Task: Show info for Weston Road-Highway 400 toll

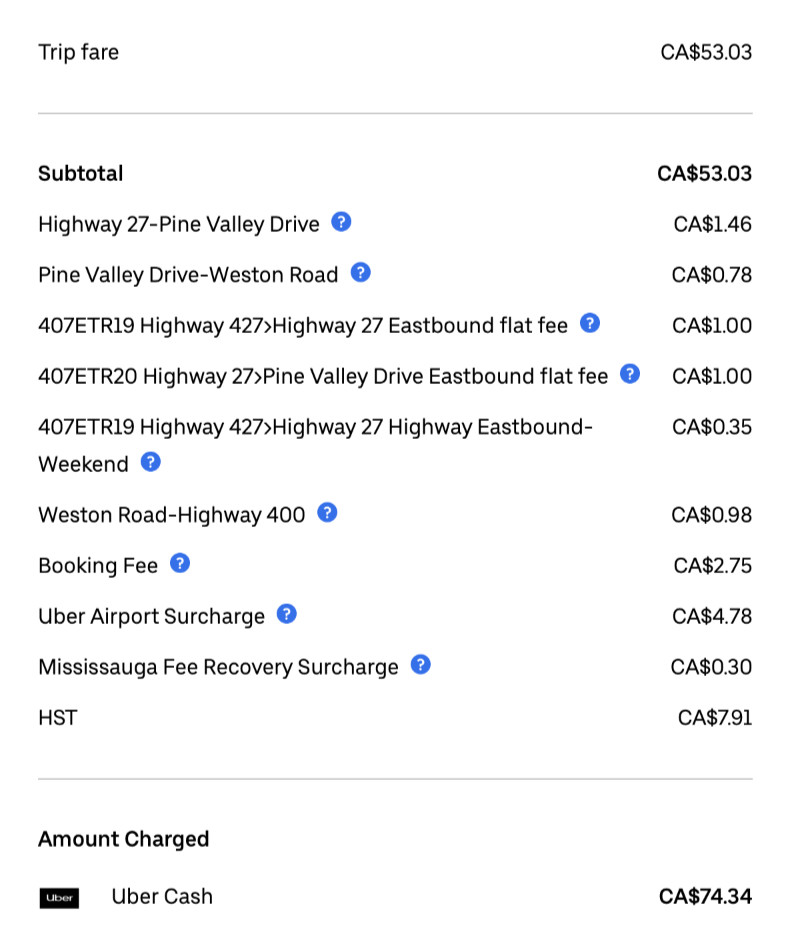Action: pyautogui.click(x=327, y=513)
